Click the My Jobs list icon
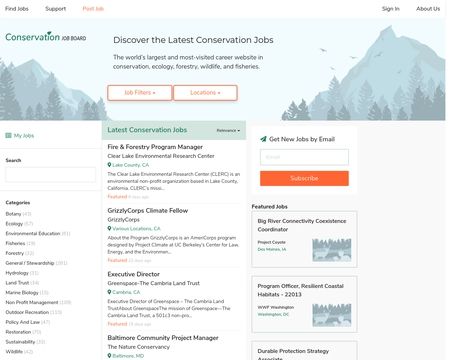Screen dimensions: 450x360 (8, 135)
